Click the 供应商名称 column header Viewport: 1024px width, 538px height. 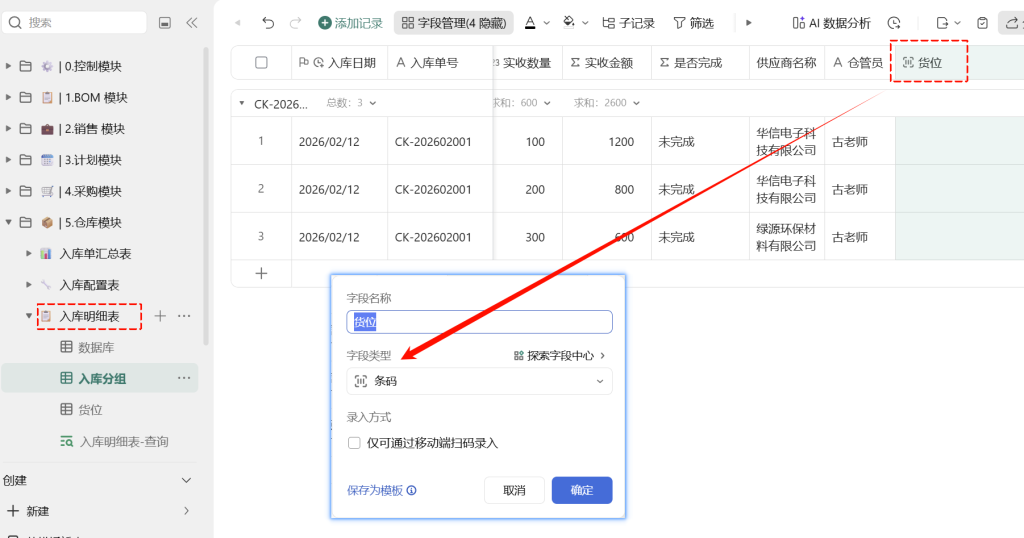[x=786, y=63]
